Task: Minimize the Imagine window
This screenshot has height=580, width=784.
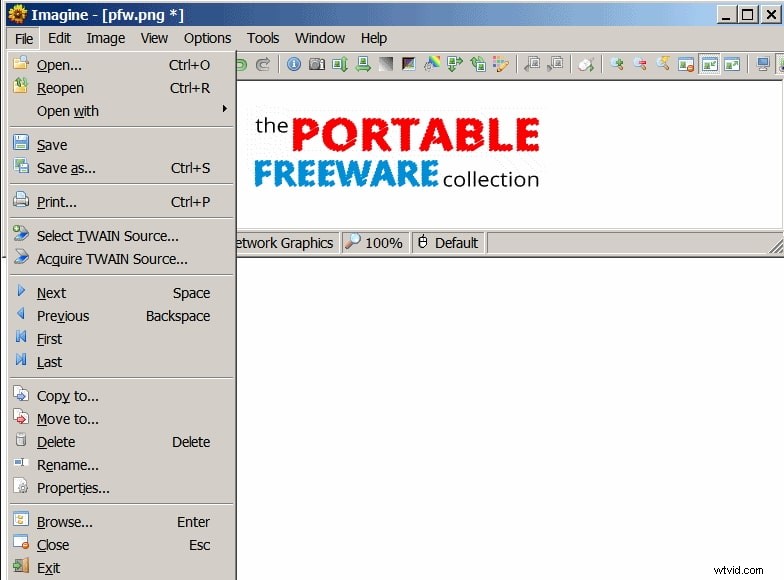Action: [727, 14]
